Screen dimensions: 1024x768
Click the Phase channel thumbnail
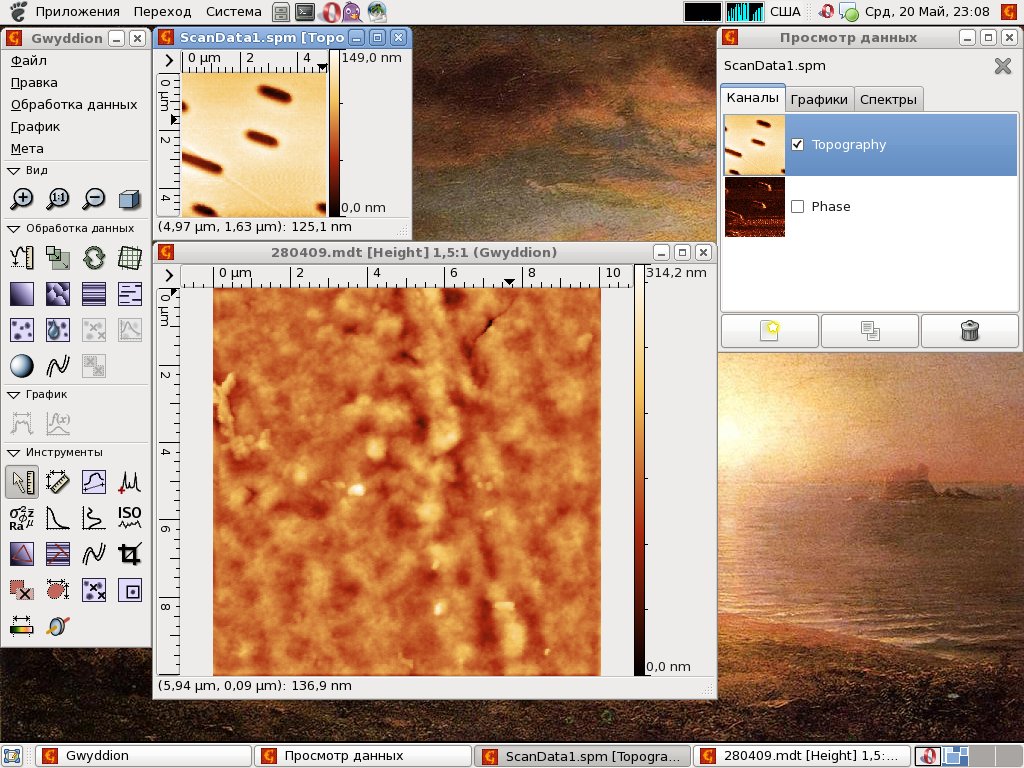tap(754, 206)
